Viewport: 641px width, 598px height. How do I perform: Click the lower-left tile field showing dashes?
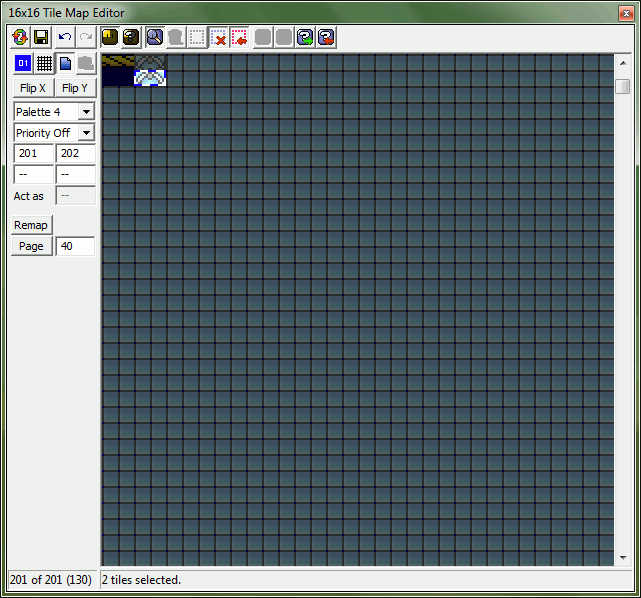pos(34,175)
